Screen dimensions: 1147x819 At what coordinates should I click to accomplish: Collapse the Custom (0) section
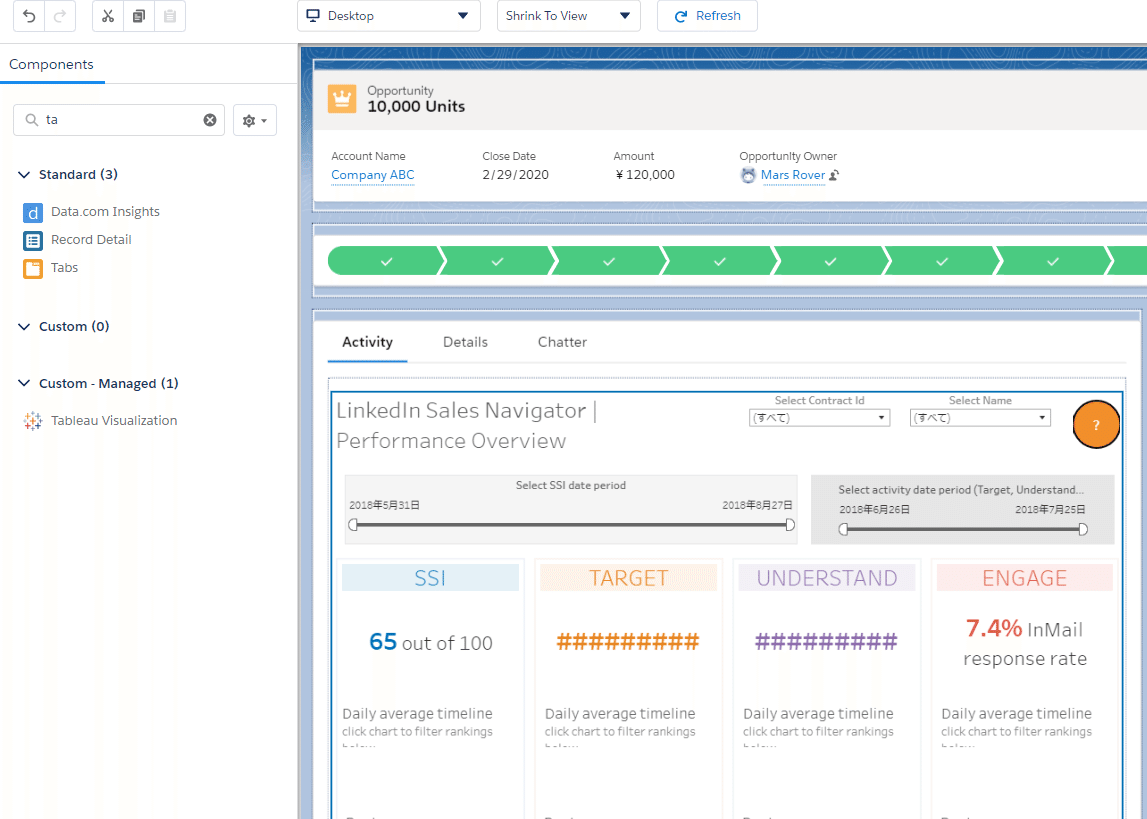coord(24,327)
